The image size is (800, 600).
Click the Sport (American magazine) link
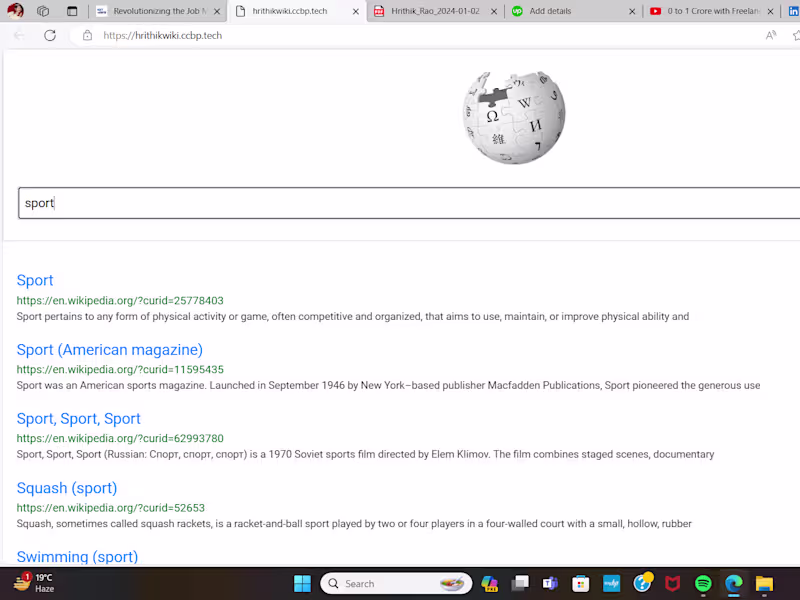[x=110, y=350]
